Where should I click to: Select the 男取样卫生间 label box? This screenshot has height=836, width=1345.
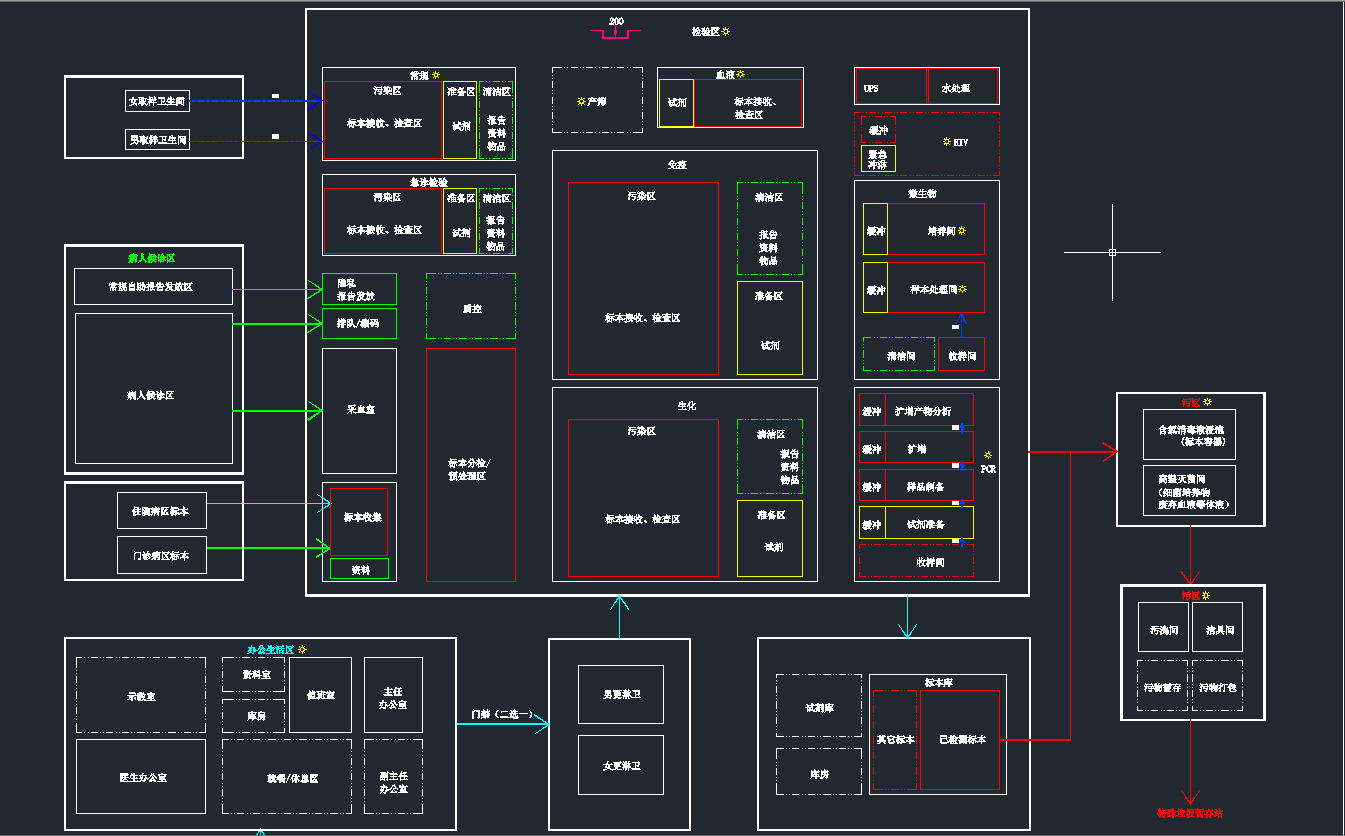point(157,141)
